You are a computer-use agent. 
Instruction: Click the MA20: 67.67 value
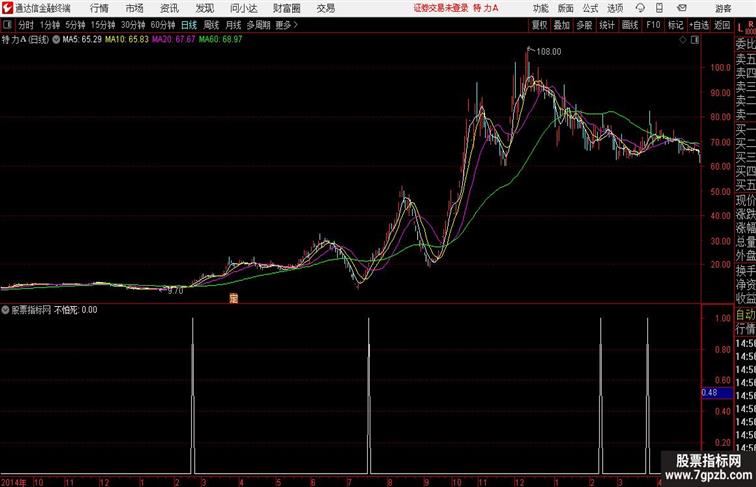pos(174,40)
